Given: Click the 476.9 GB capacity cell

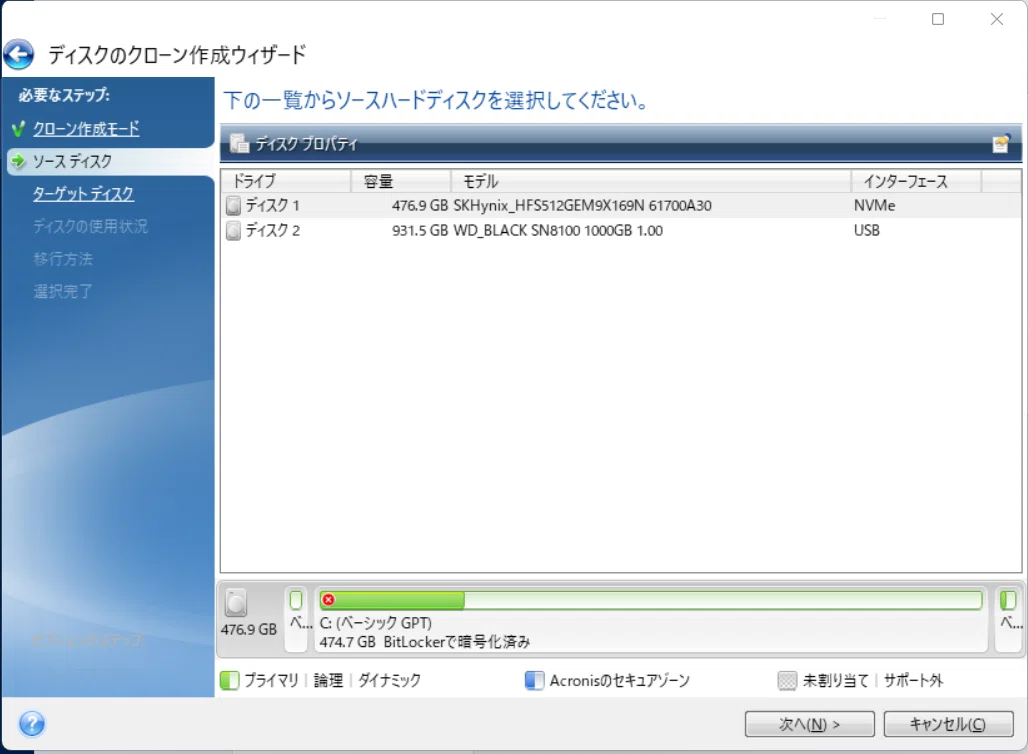Looking at the screenshot, I should pyautogui.click(x=420, y=206).
